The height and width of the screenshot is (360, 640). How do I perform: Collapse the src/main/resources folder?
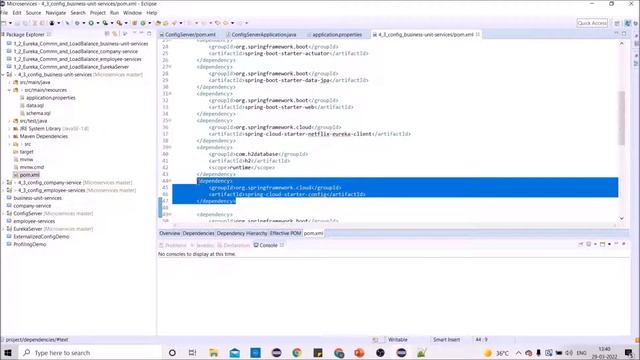point(9,90)
